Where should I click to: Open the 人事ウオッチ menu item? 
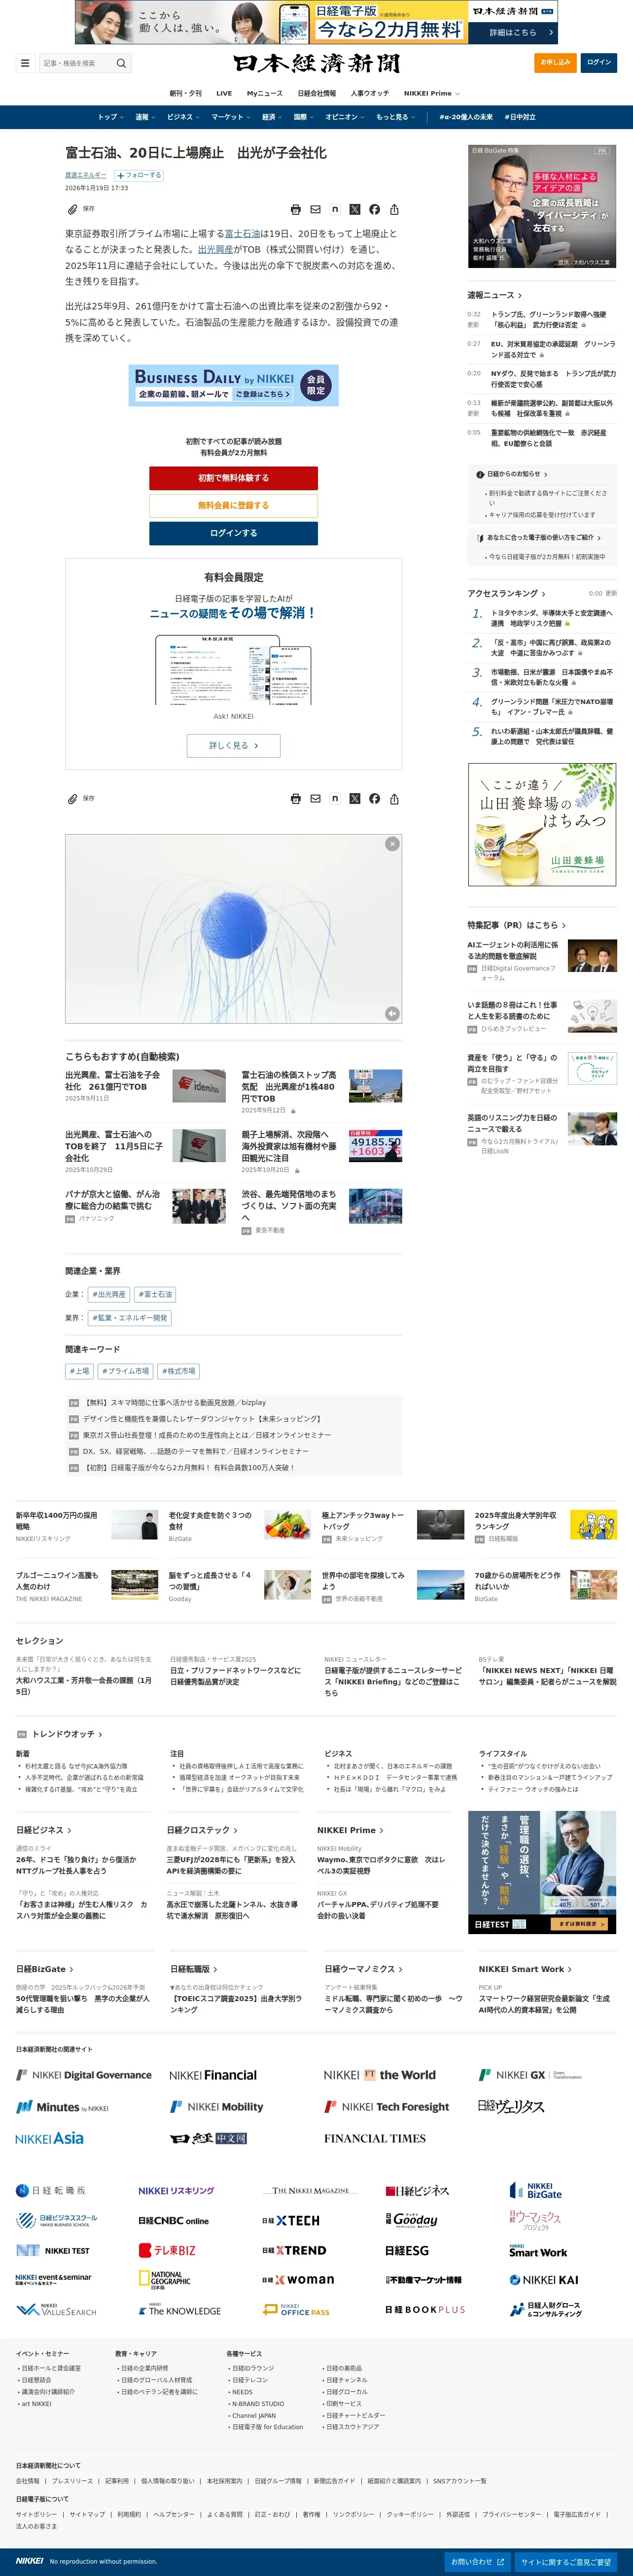point(370,93)
